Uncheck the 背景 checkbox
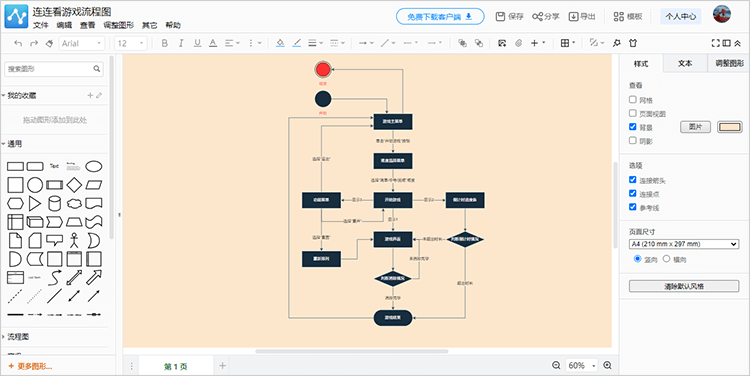Viewport: 750px width, 376px height. pos(632,127)
